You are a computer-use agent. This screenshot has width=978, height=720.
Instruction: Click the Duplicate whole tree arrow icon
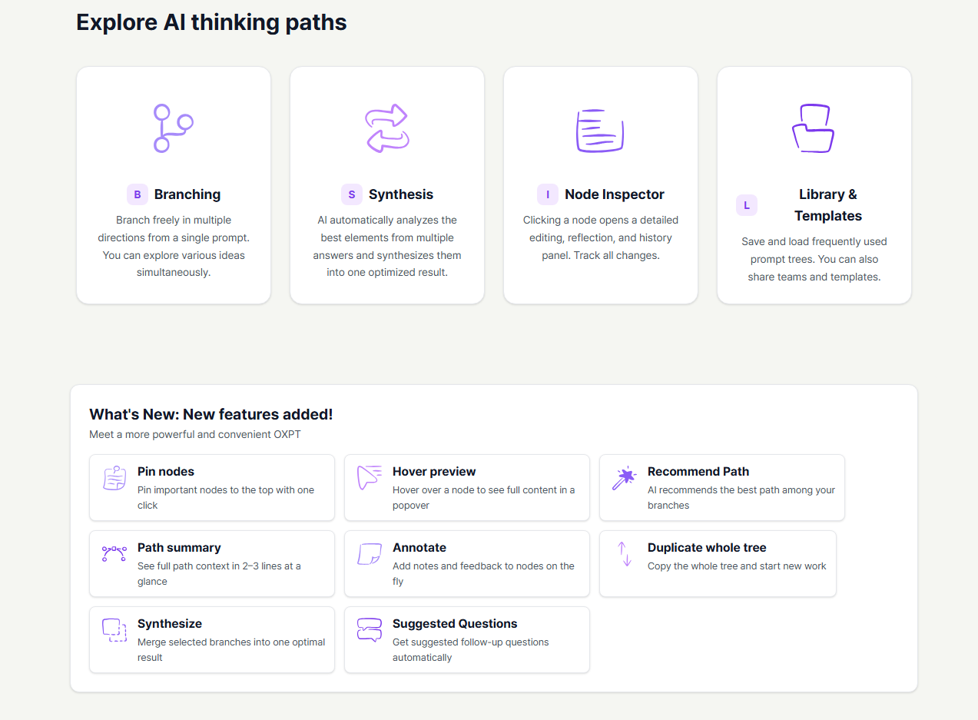coord(623,554)
